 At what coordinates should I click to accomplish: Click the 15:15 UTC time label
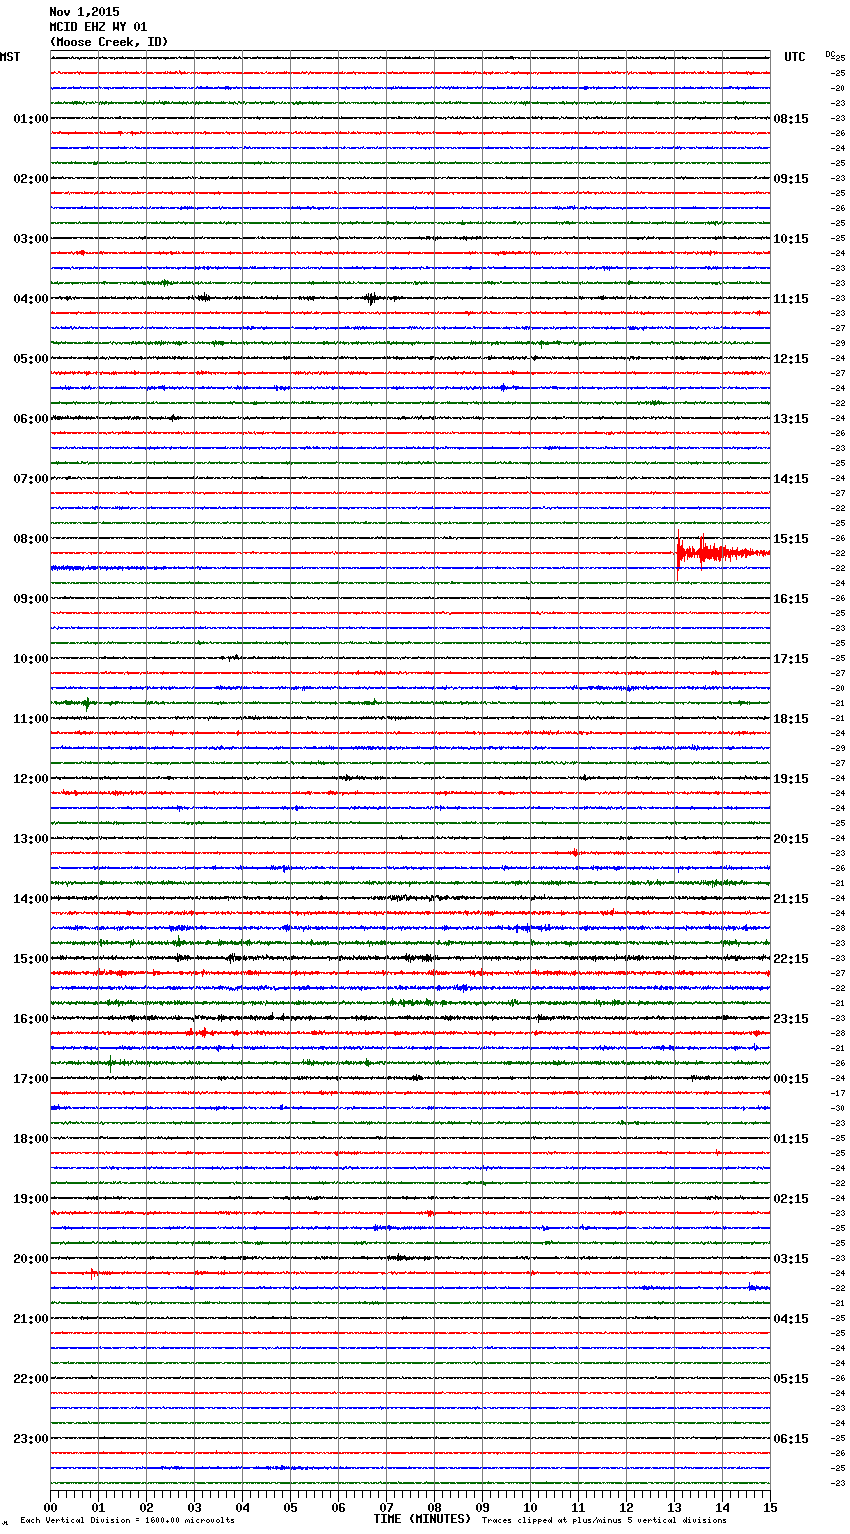pos(791,539)
